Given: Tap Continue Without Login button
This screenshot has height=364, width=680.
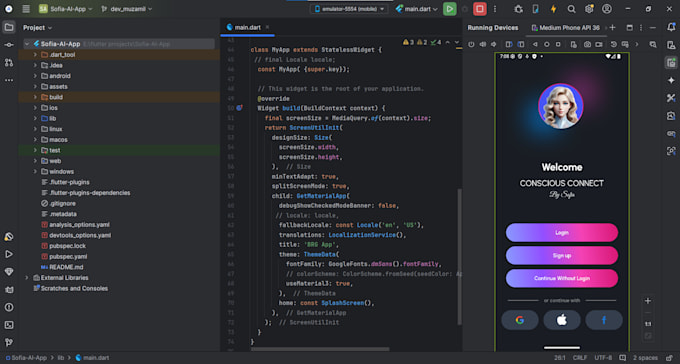Looking at the screenshot, I should (562, 278).
